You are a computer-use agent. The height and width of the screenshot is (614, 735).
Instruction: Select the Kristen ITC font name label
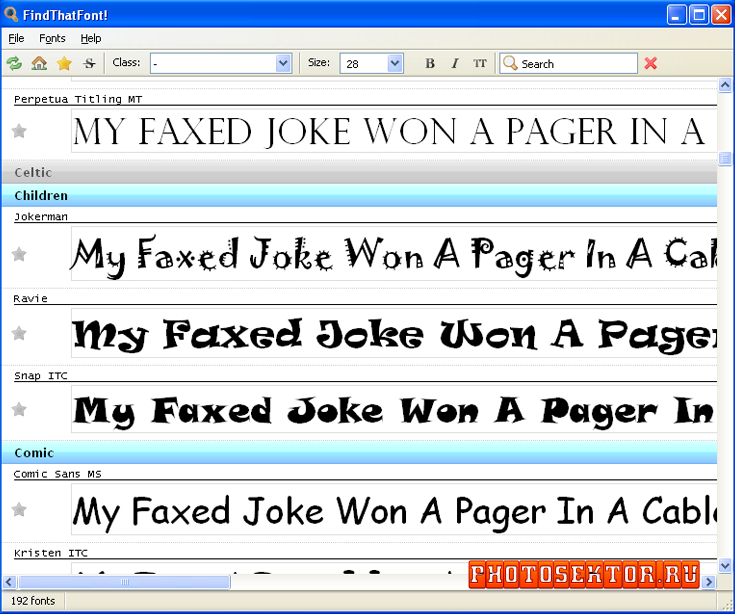[51, 553]
